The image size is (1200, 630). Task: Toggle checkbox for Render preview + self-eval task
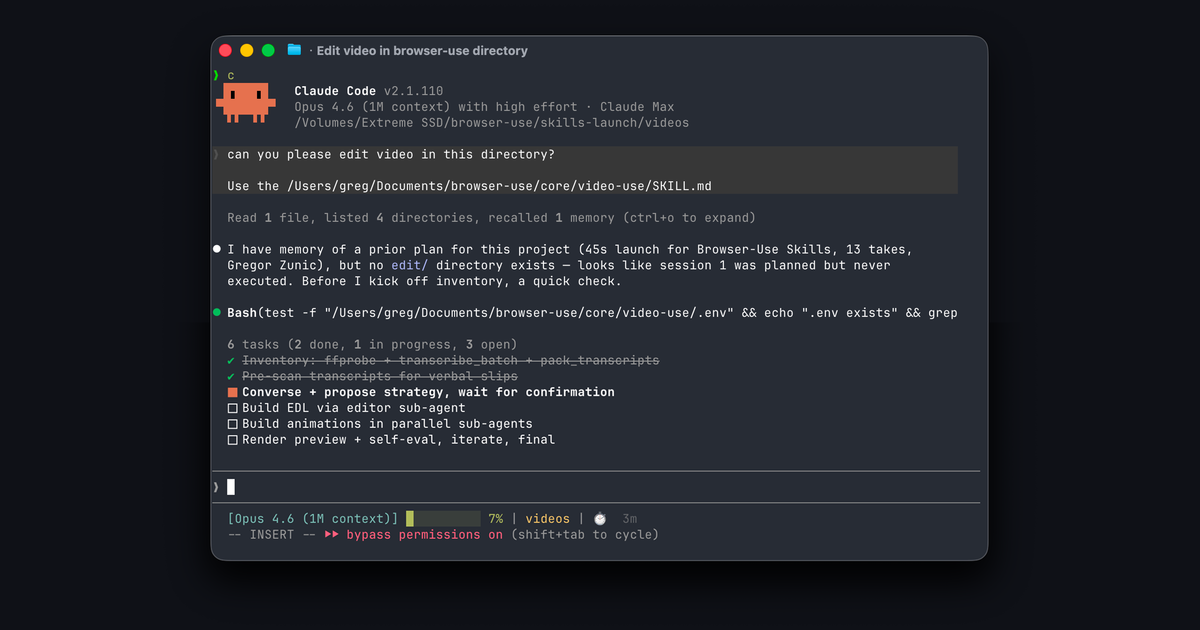click(x=232, y=440)
